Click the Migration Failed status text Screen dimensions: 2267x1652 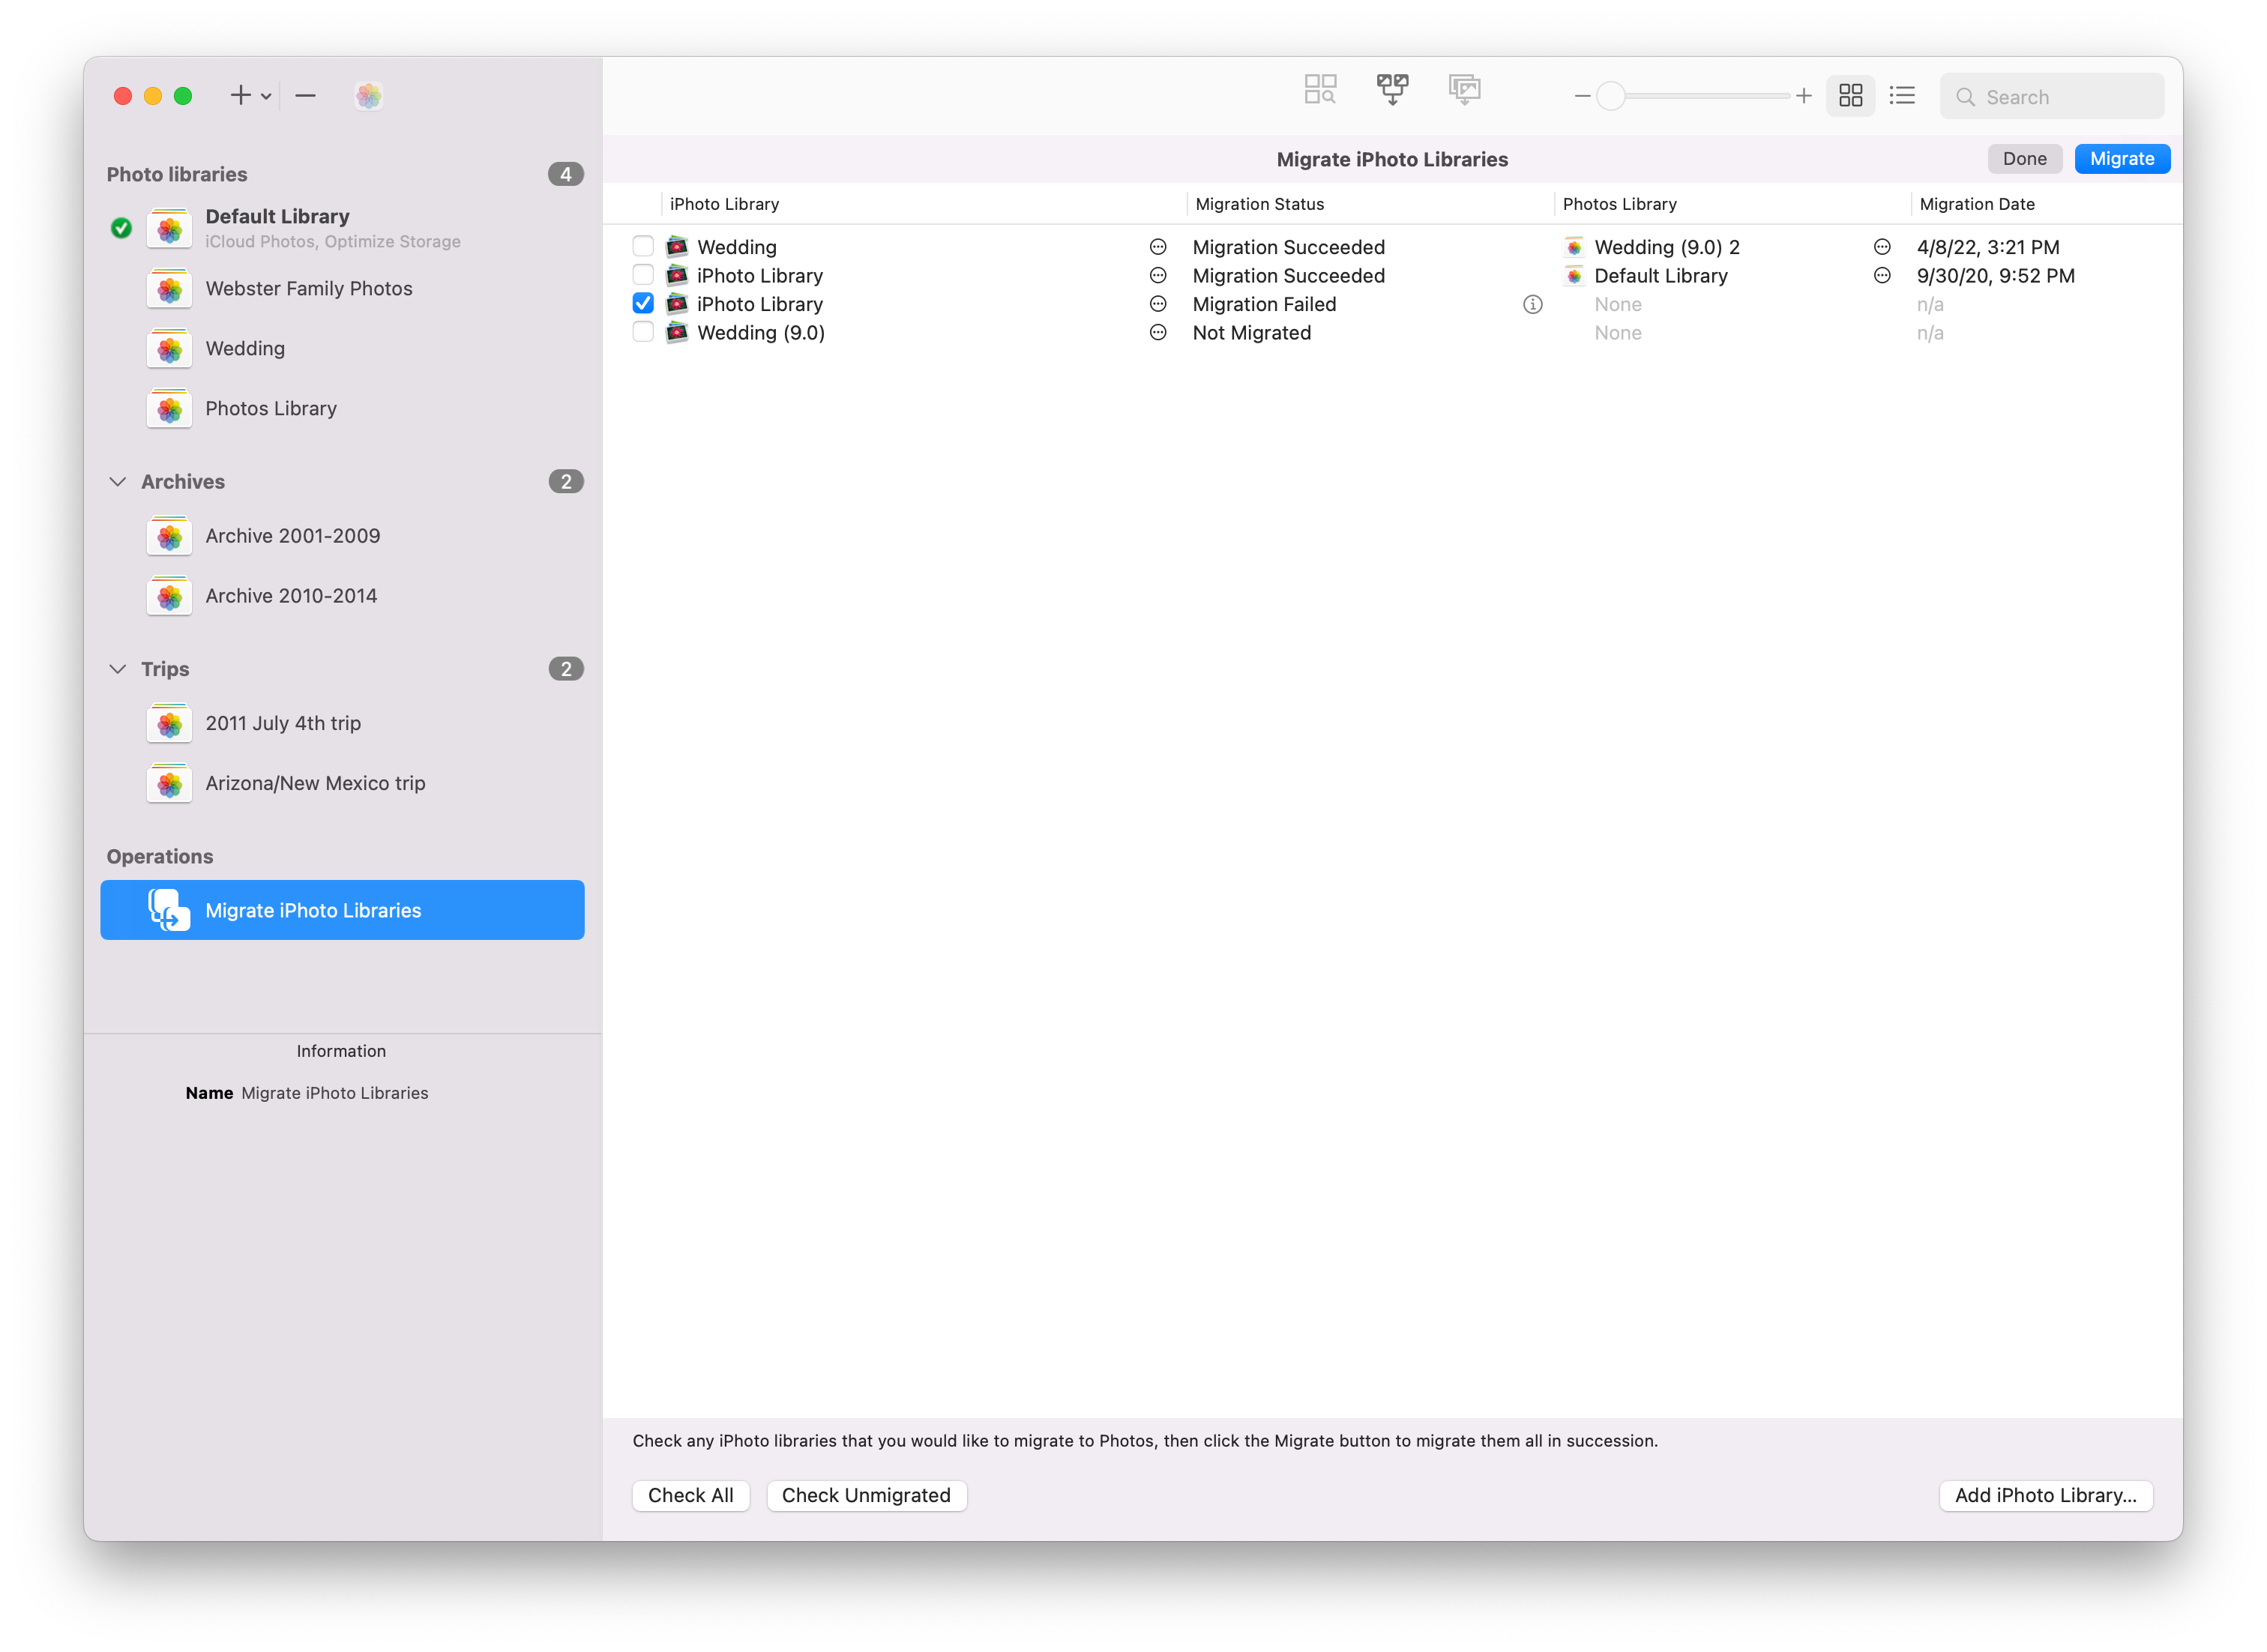1264,305
